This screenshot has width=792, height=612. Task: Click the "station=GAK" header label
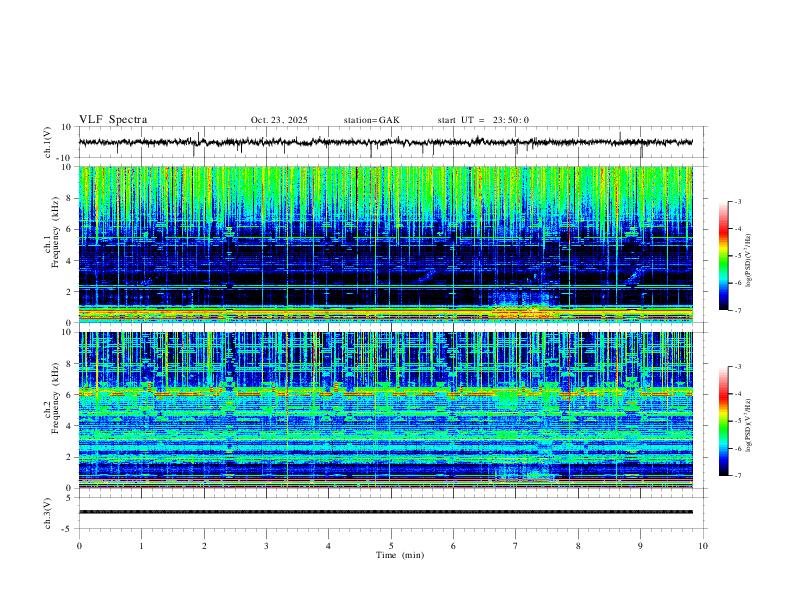pos(371,120)
